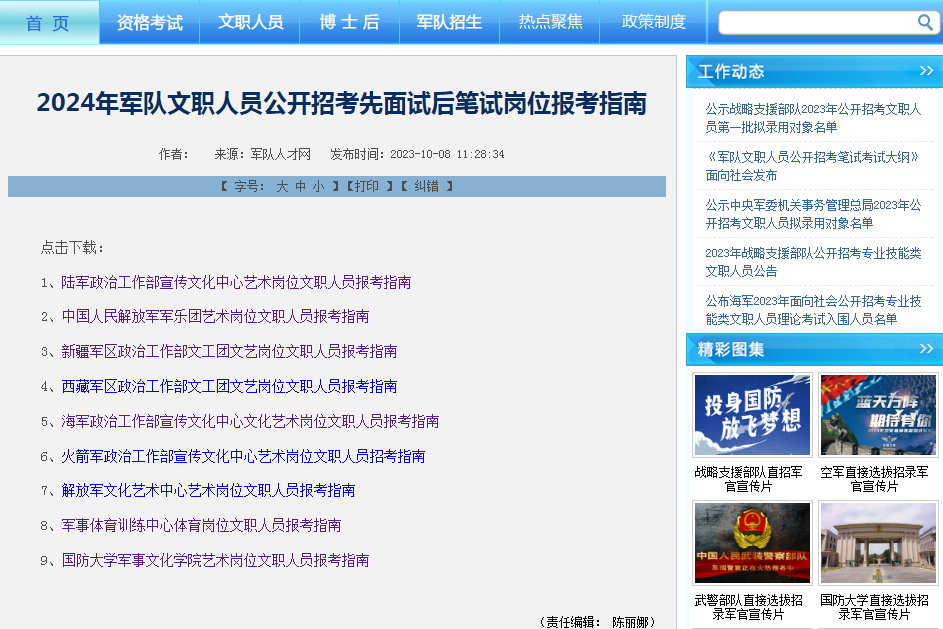The image size is (943, 629).
Task: Open 空军直接选拔招录军官 promo thumbnail
Action: point(878,415)
